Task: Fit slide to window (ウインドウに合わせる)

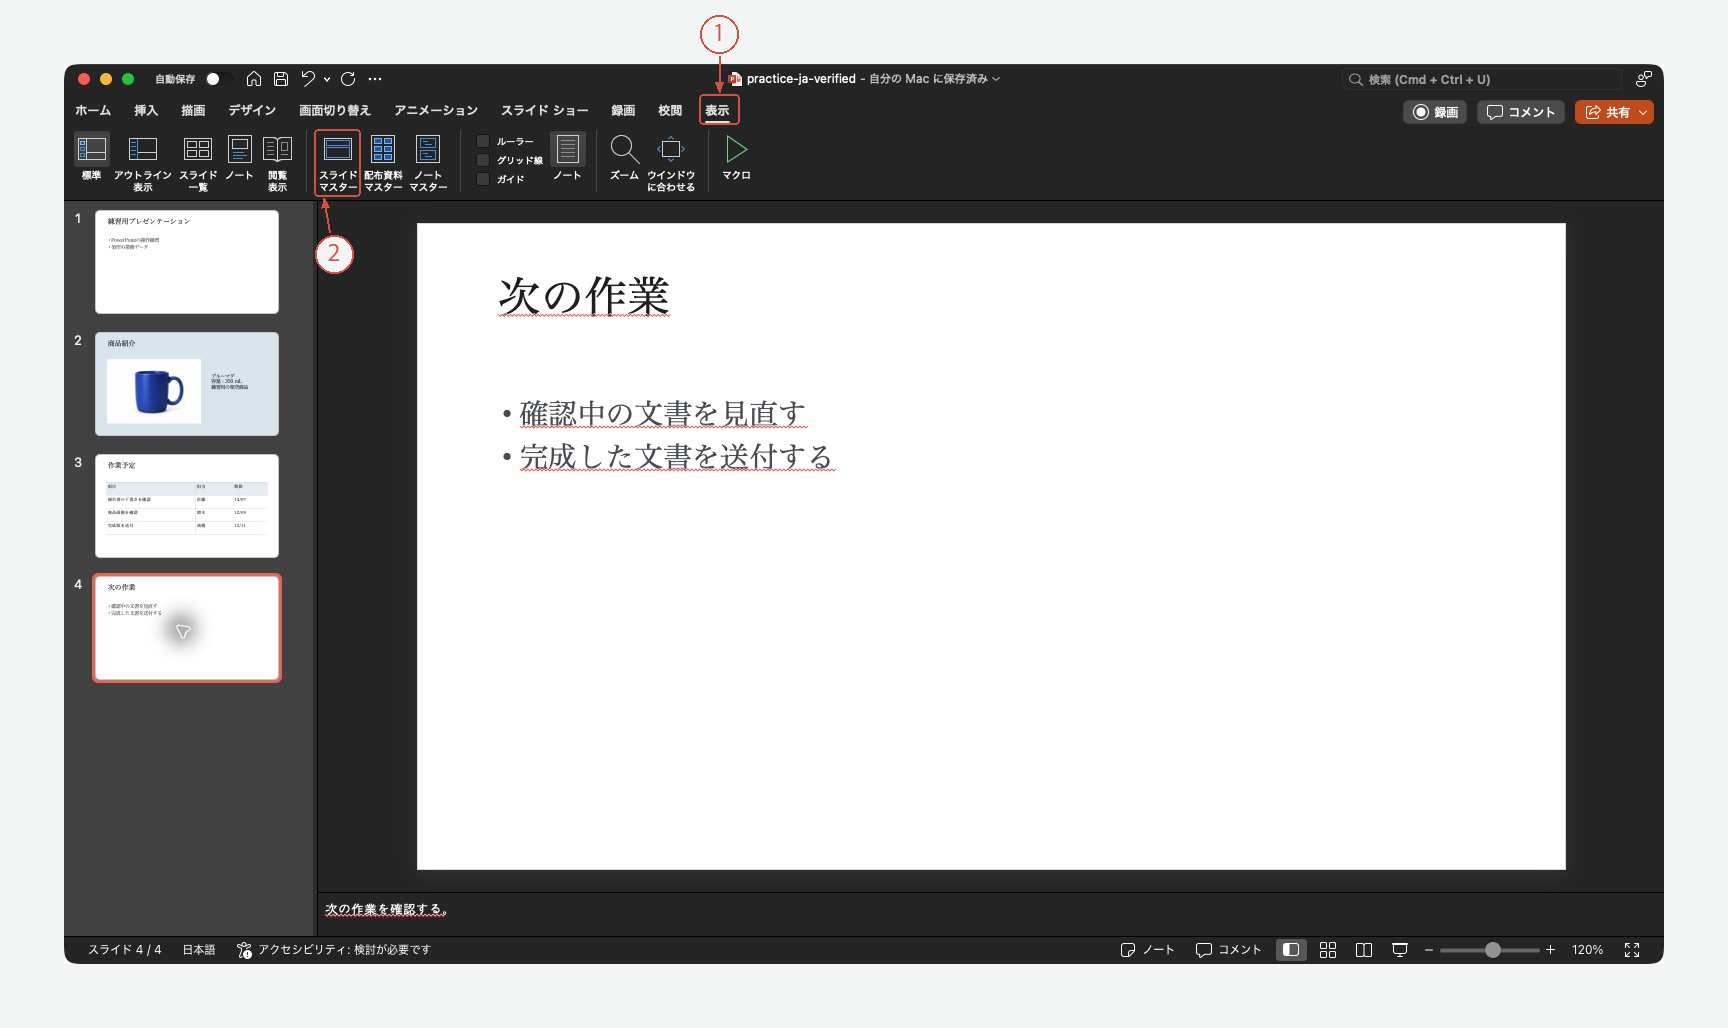Action: pyautogui.click(x=671, y=163)
